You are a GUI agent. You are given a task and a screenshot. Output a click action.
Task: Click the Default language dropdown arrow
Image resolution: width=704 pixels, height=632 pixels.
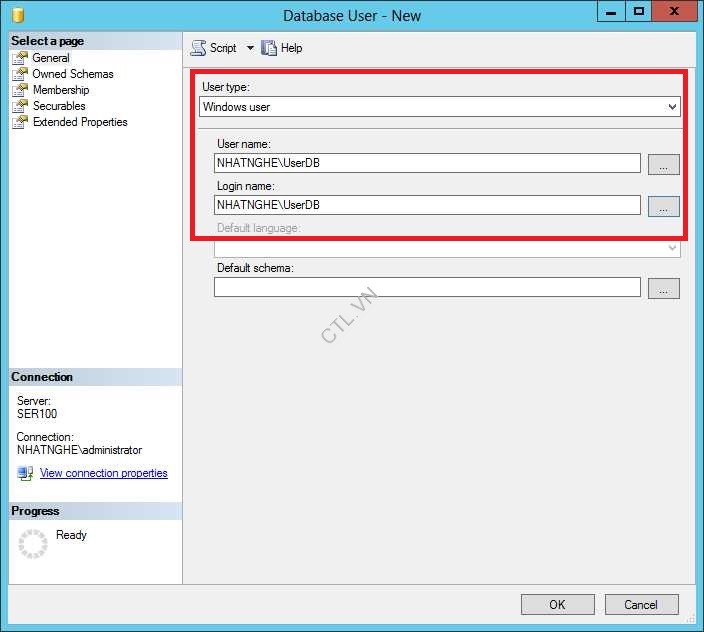tap(672, 248)
